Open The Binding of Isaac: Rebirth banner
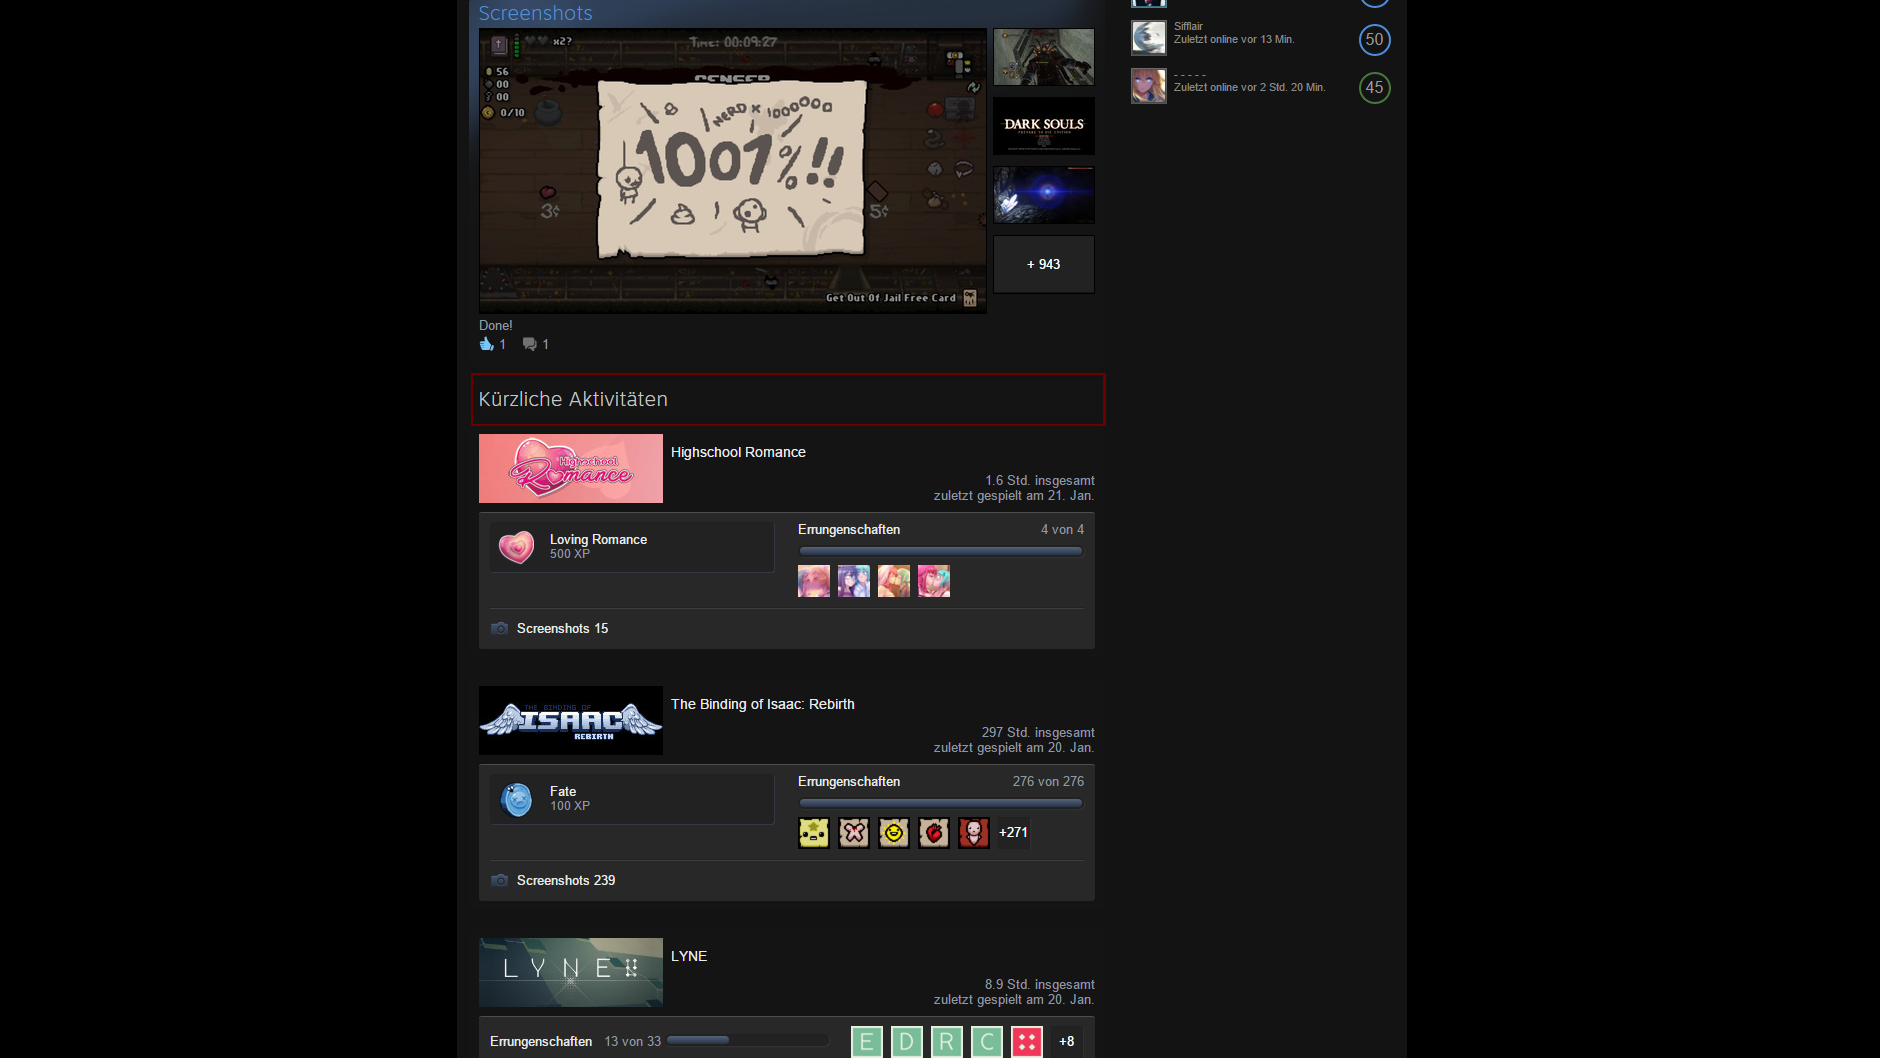 pyautogui.click(x=571, y=720)
